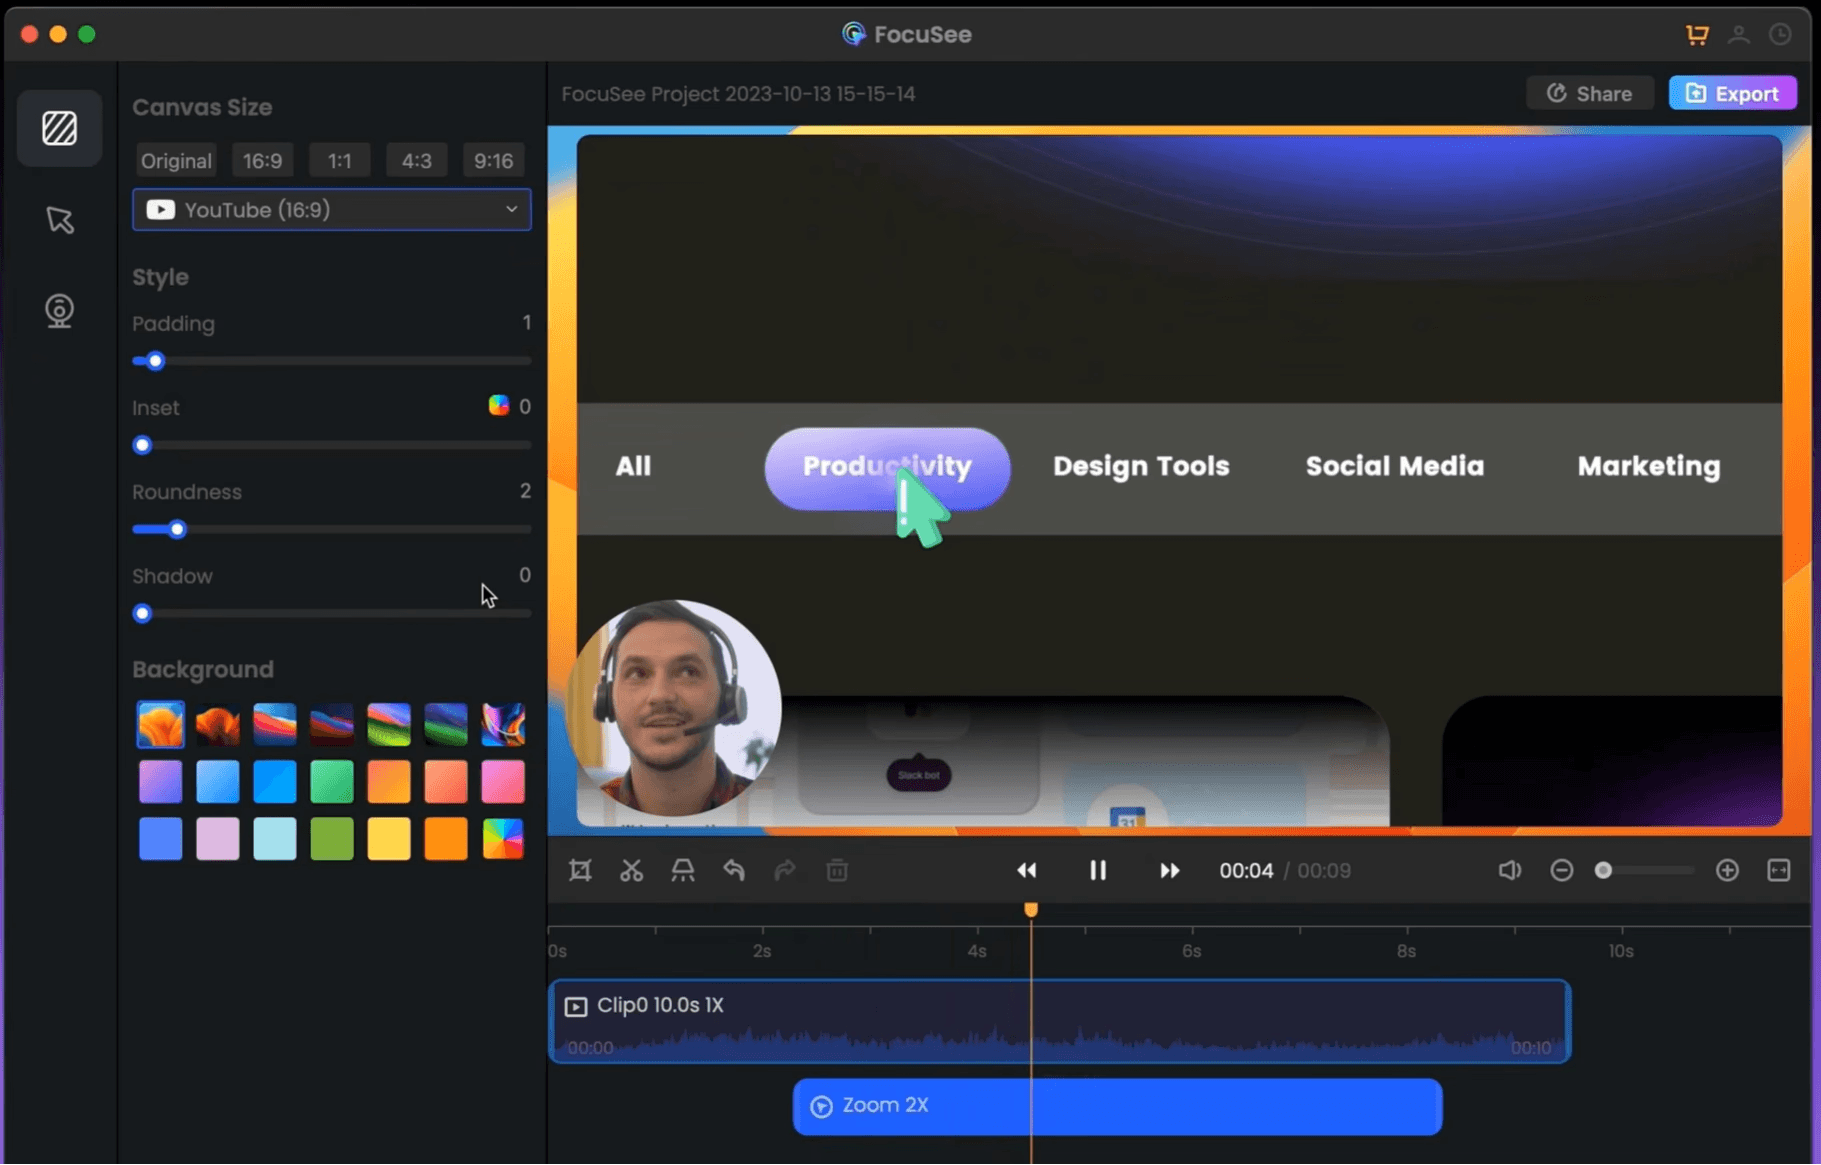Click the orange playhead marker
This screenshot has height=1165, width=1821.
[1031, 909]
